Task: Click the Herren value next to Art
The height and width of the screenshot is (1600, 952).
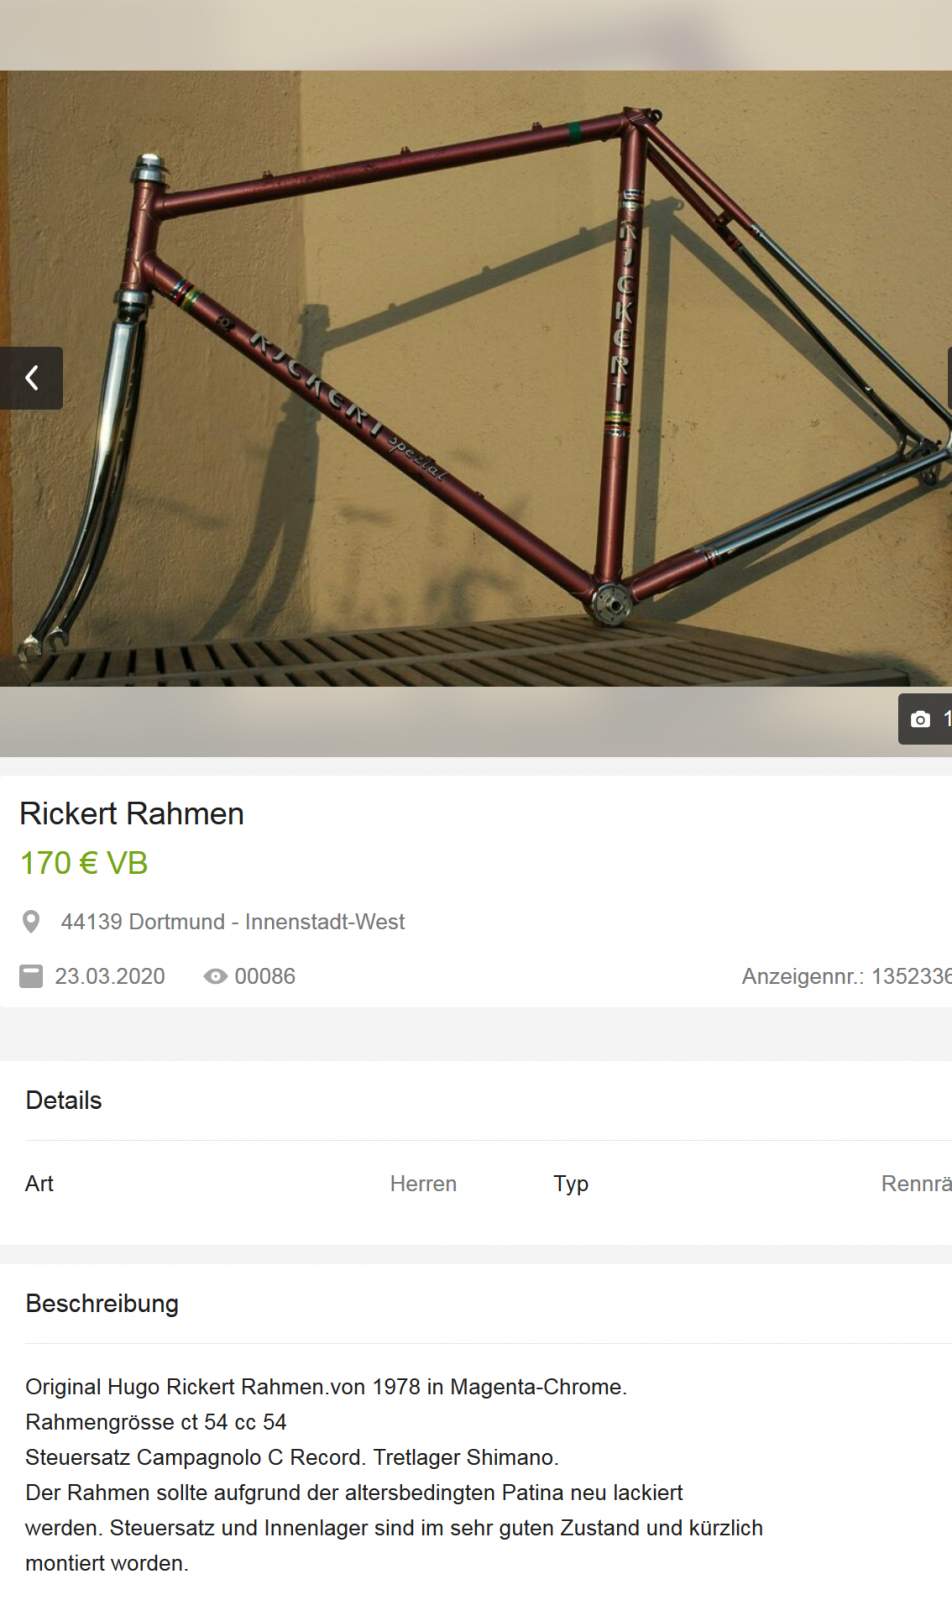Action: coord(423,1184)
